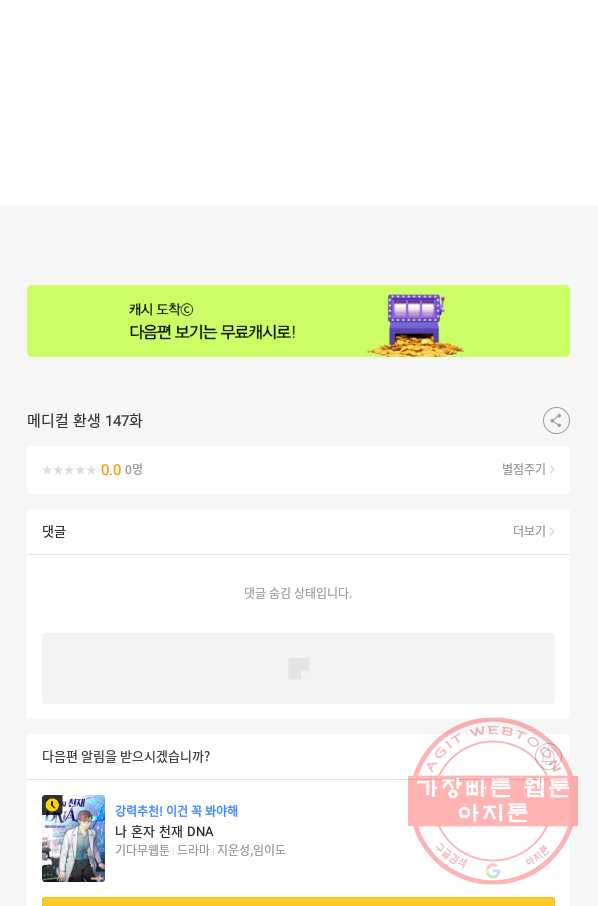Click the yellow button at the bottom edge

tap(298, 901)
